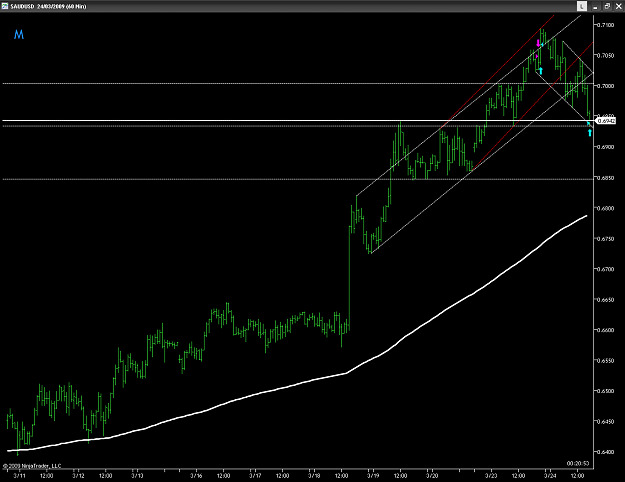
Task: Click the current price marker 0.6942
Action: (607, 120)
